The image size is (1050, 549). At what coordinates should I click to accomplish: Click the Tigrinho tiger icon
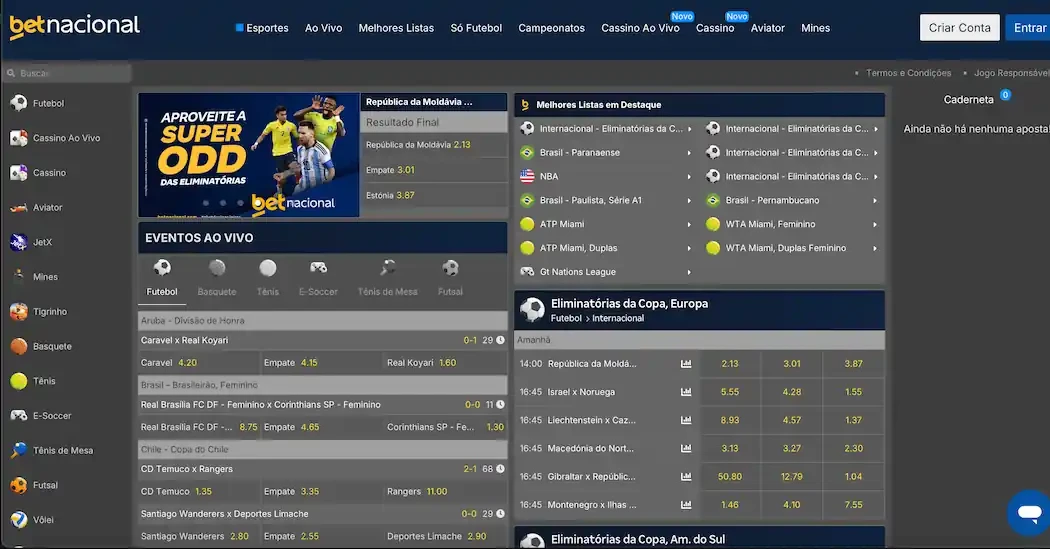tap(18, 312)
